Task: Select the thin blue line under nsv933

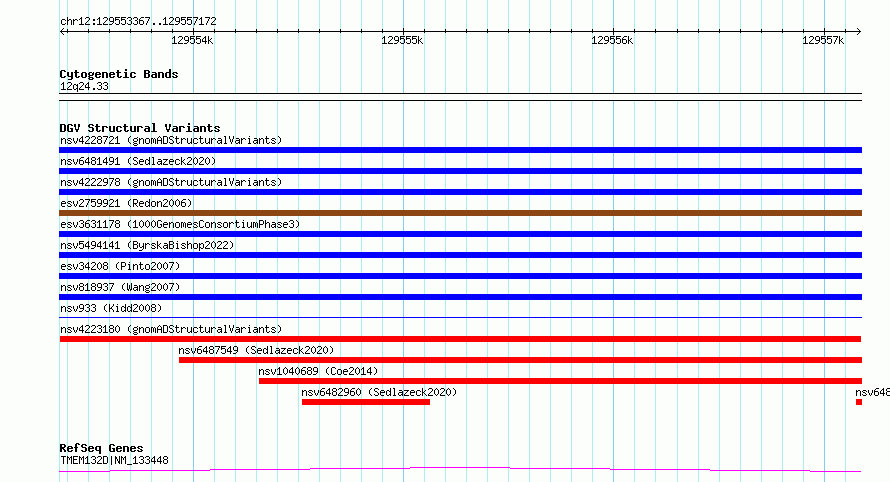Action: (460, 317)
